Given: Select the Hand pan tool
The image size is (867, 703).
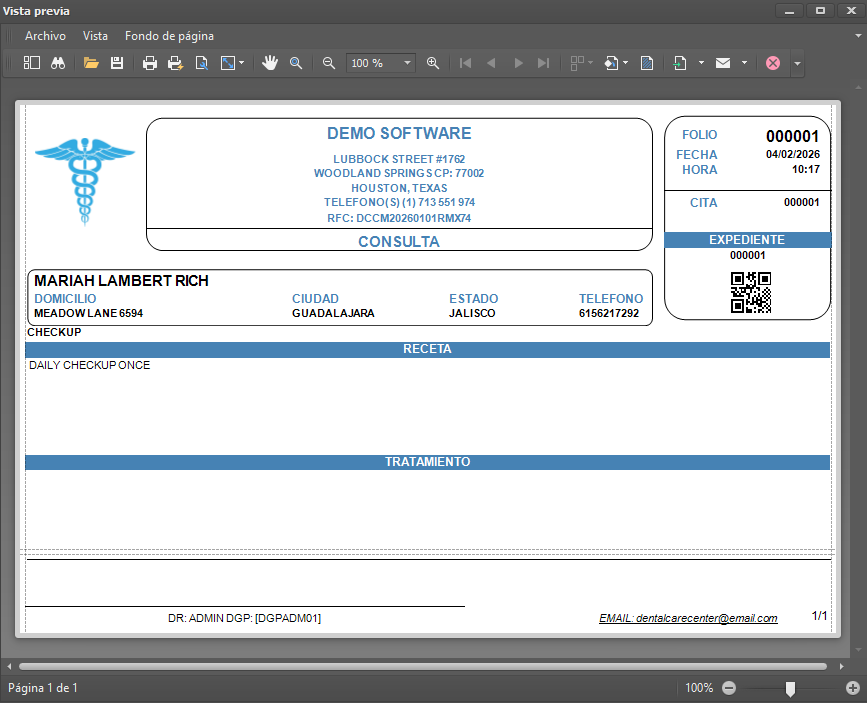Looking at the screenshot, I should click(x=270, y=63).
